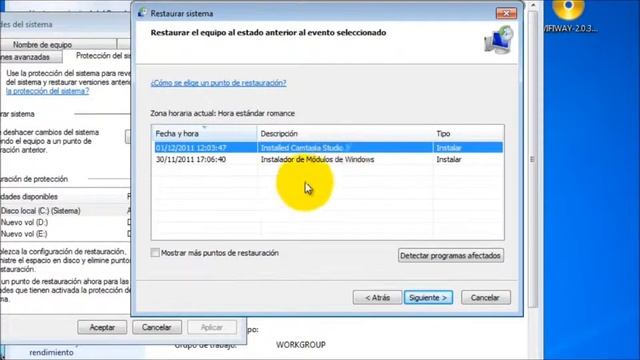The image size is (640, 360).
Task: Sort by the Fecha y hora column header
Action: 204,133
